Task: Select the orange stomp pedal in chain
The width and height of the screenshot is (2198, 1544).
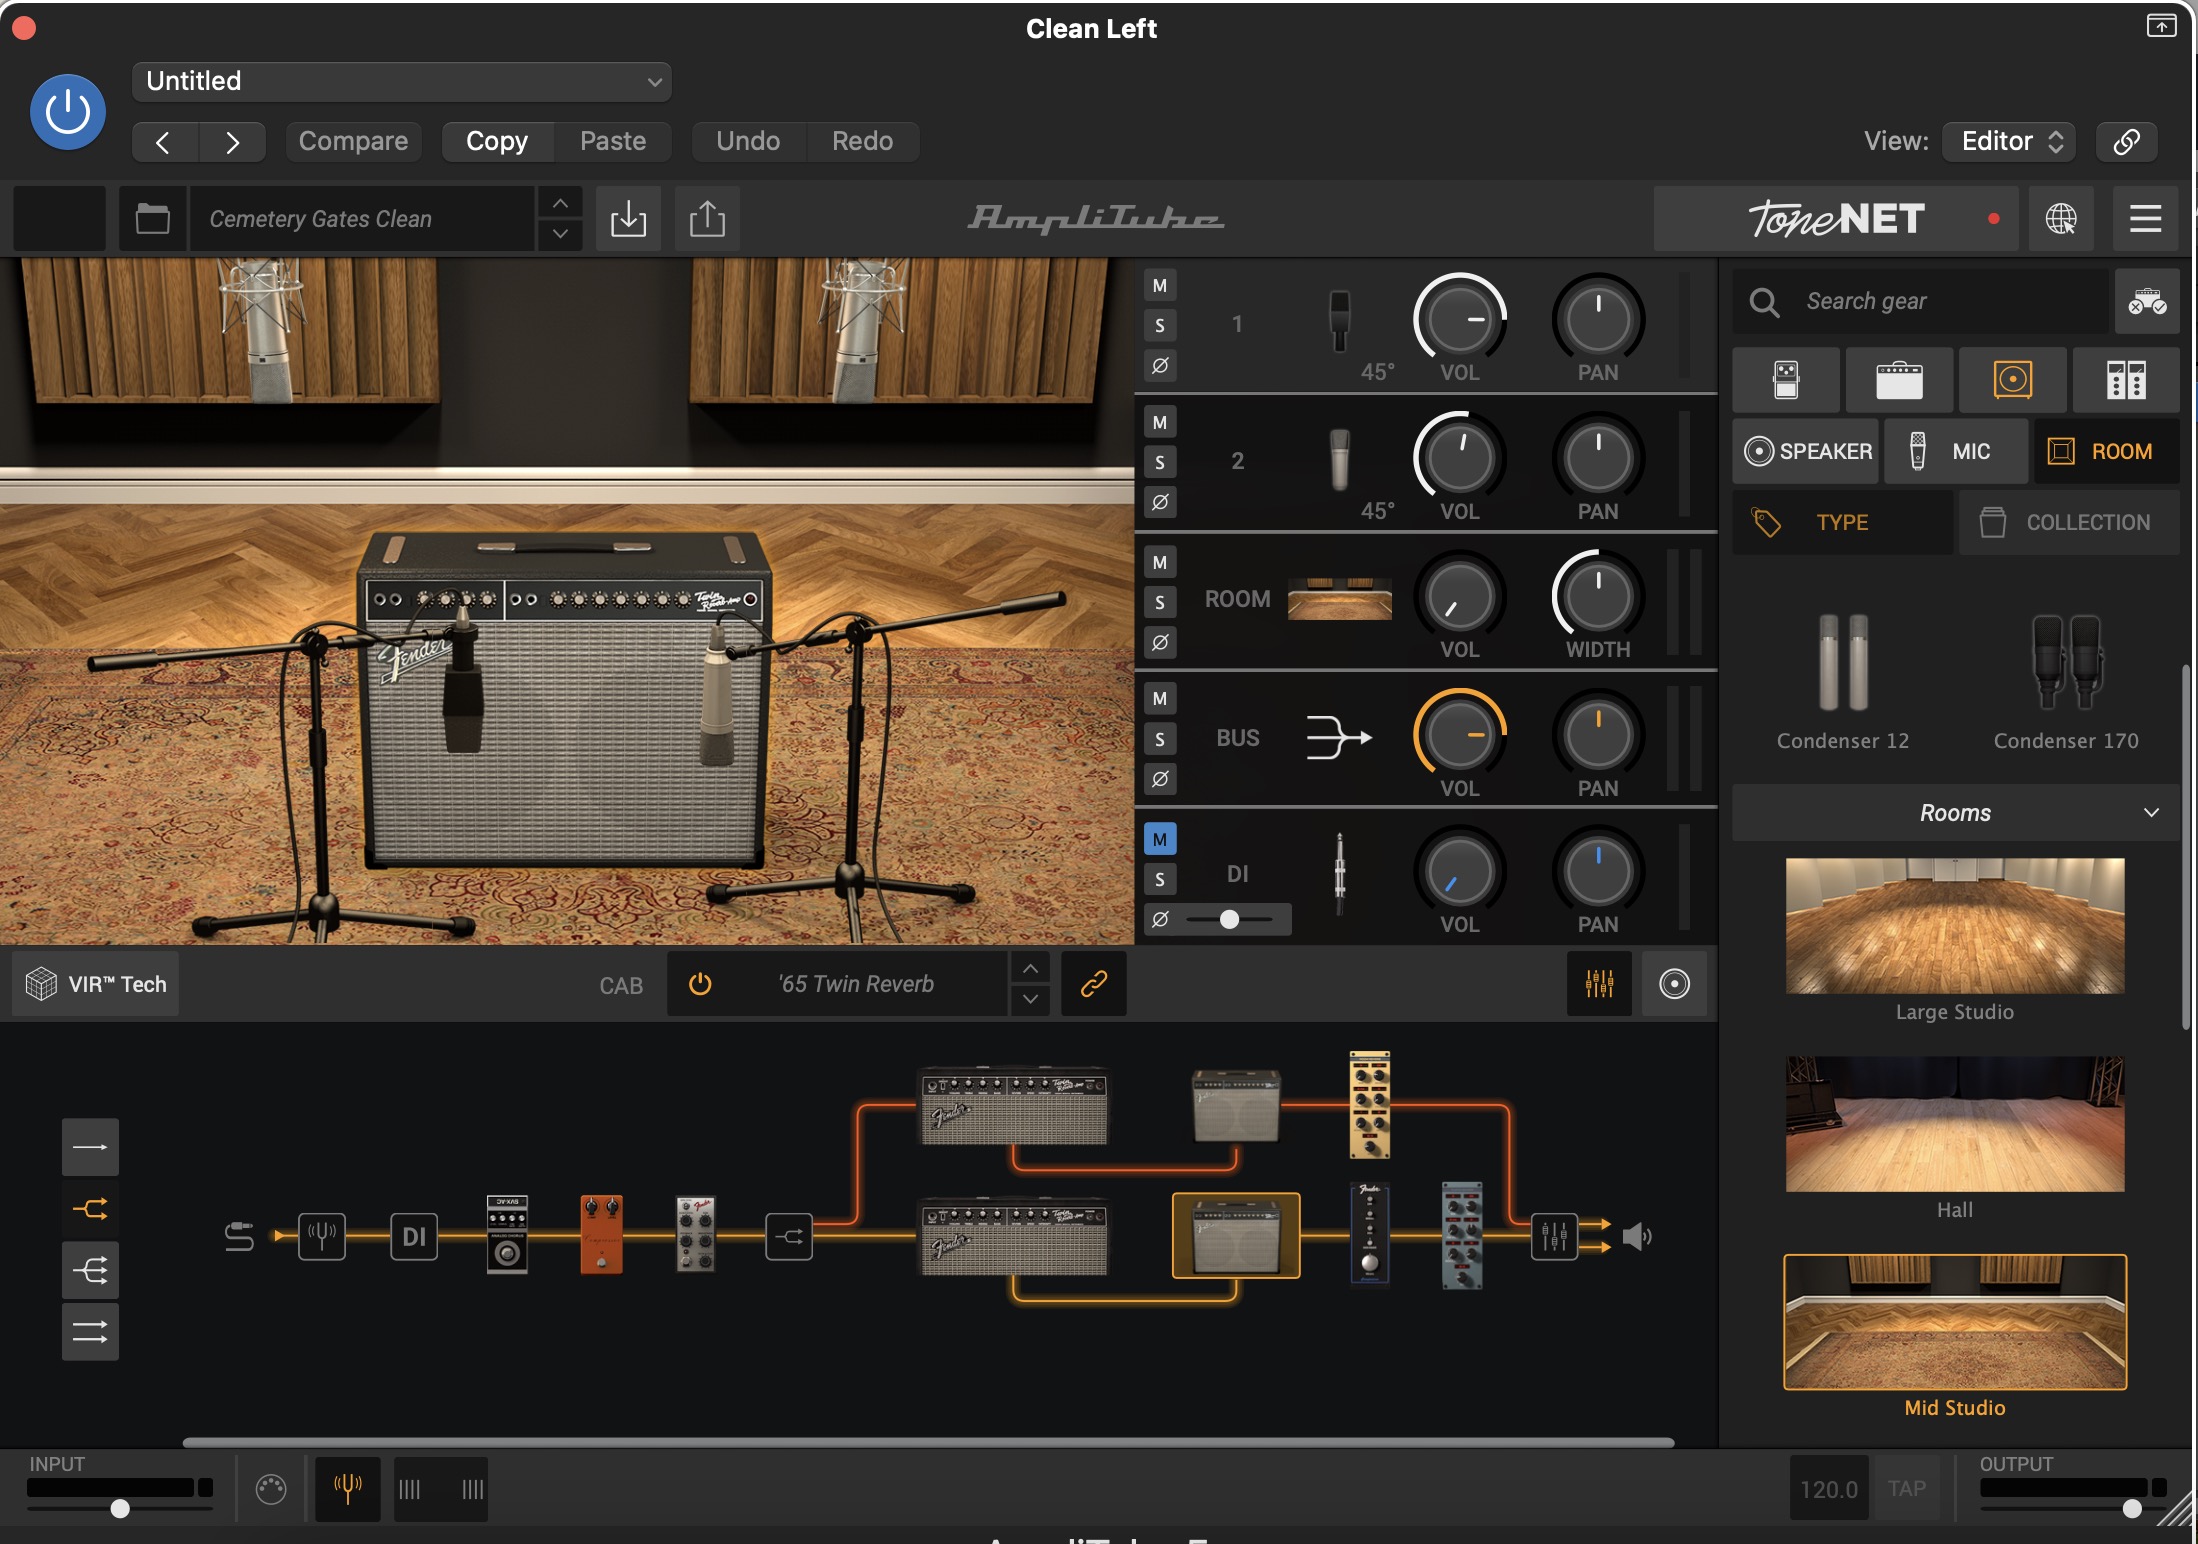Action: tap(601, 1234)
